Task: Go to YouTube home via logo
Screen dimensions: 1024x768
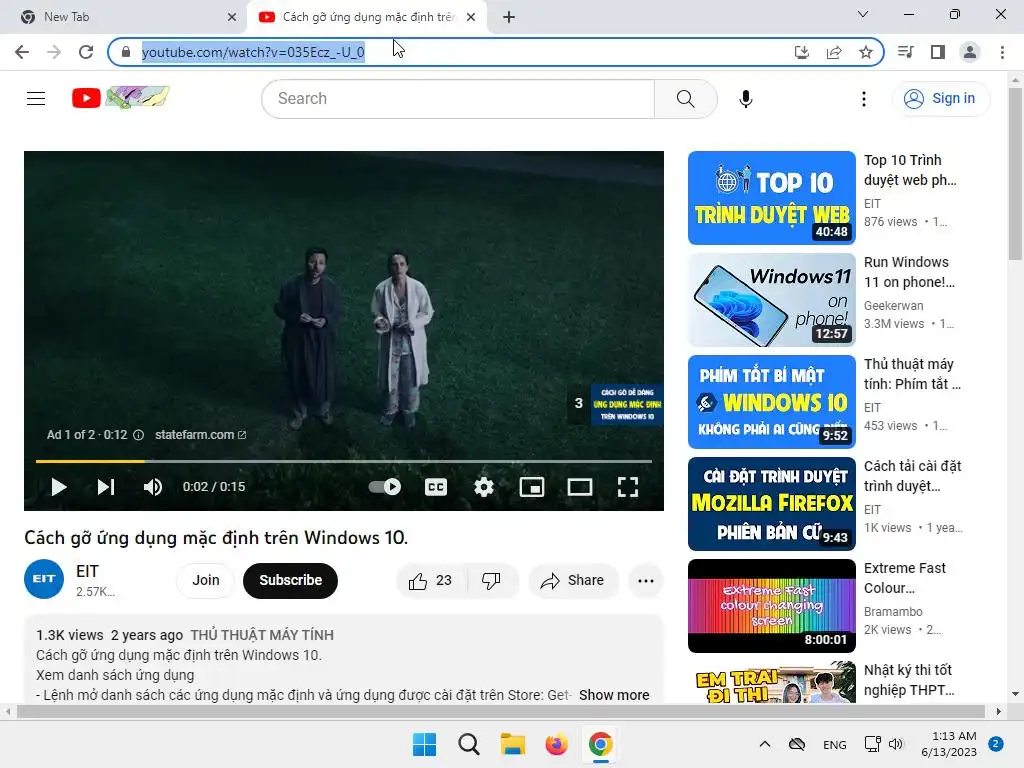Action: [x=121, y=98]
